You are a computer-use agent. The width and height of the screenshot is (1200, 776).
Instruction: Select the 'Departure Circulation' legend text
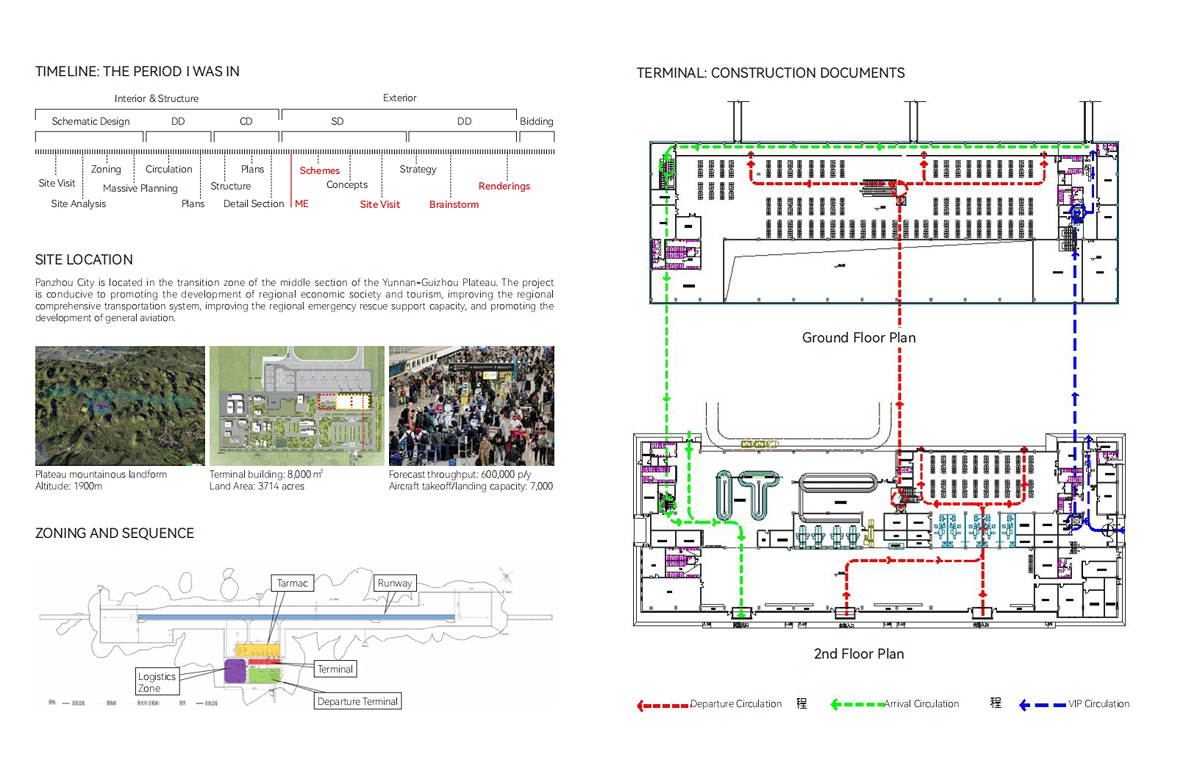[x=736, y=704]
